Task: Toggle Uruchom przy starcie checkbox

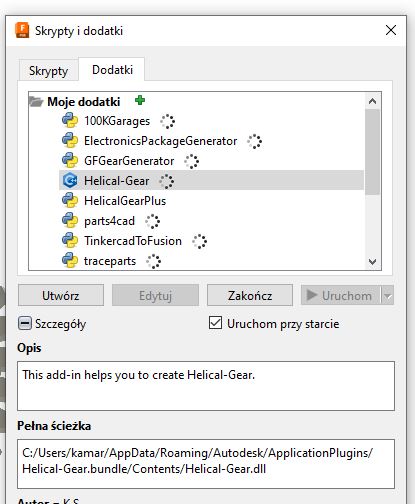Action: [215, 323]
